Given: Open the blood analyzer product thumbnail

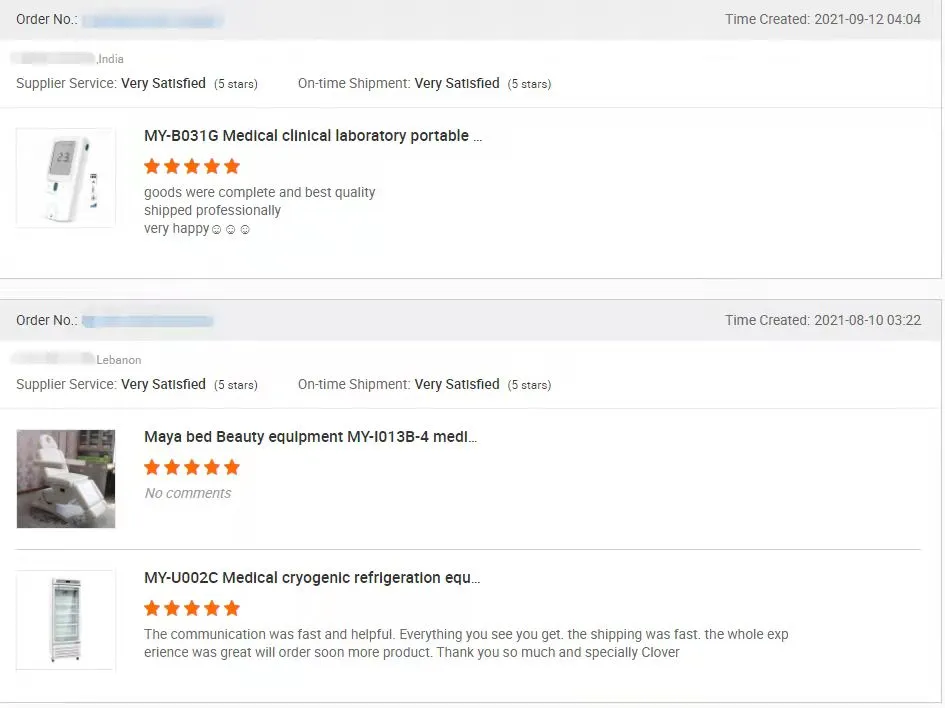Looking at the screenshot, I should [65, 177].
